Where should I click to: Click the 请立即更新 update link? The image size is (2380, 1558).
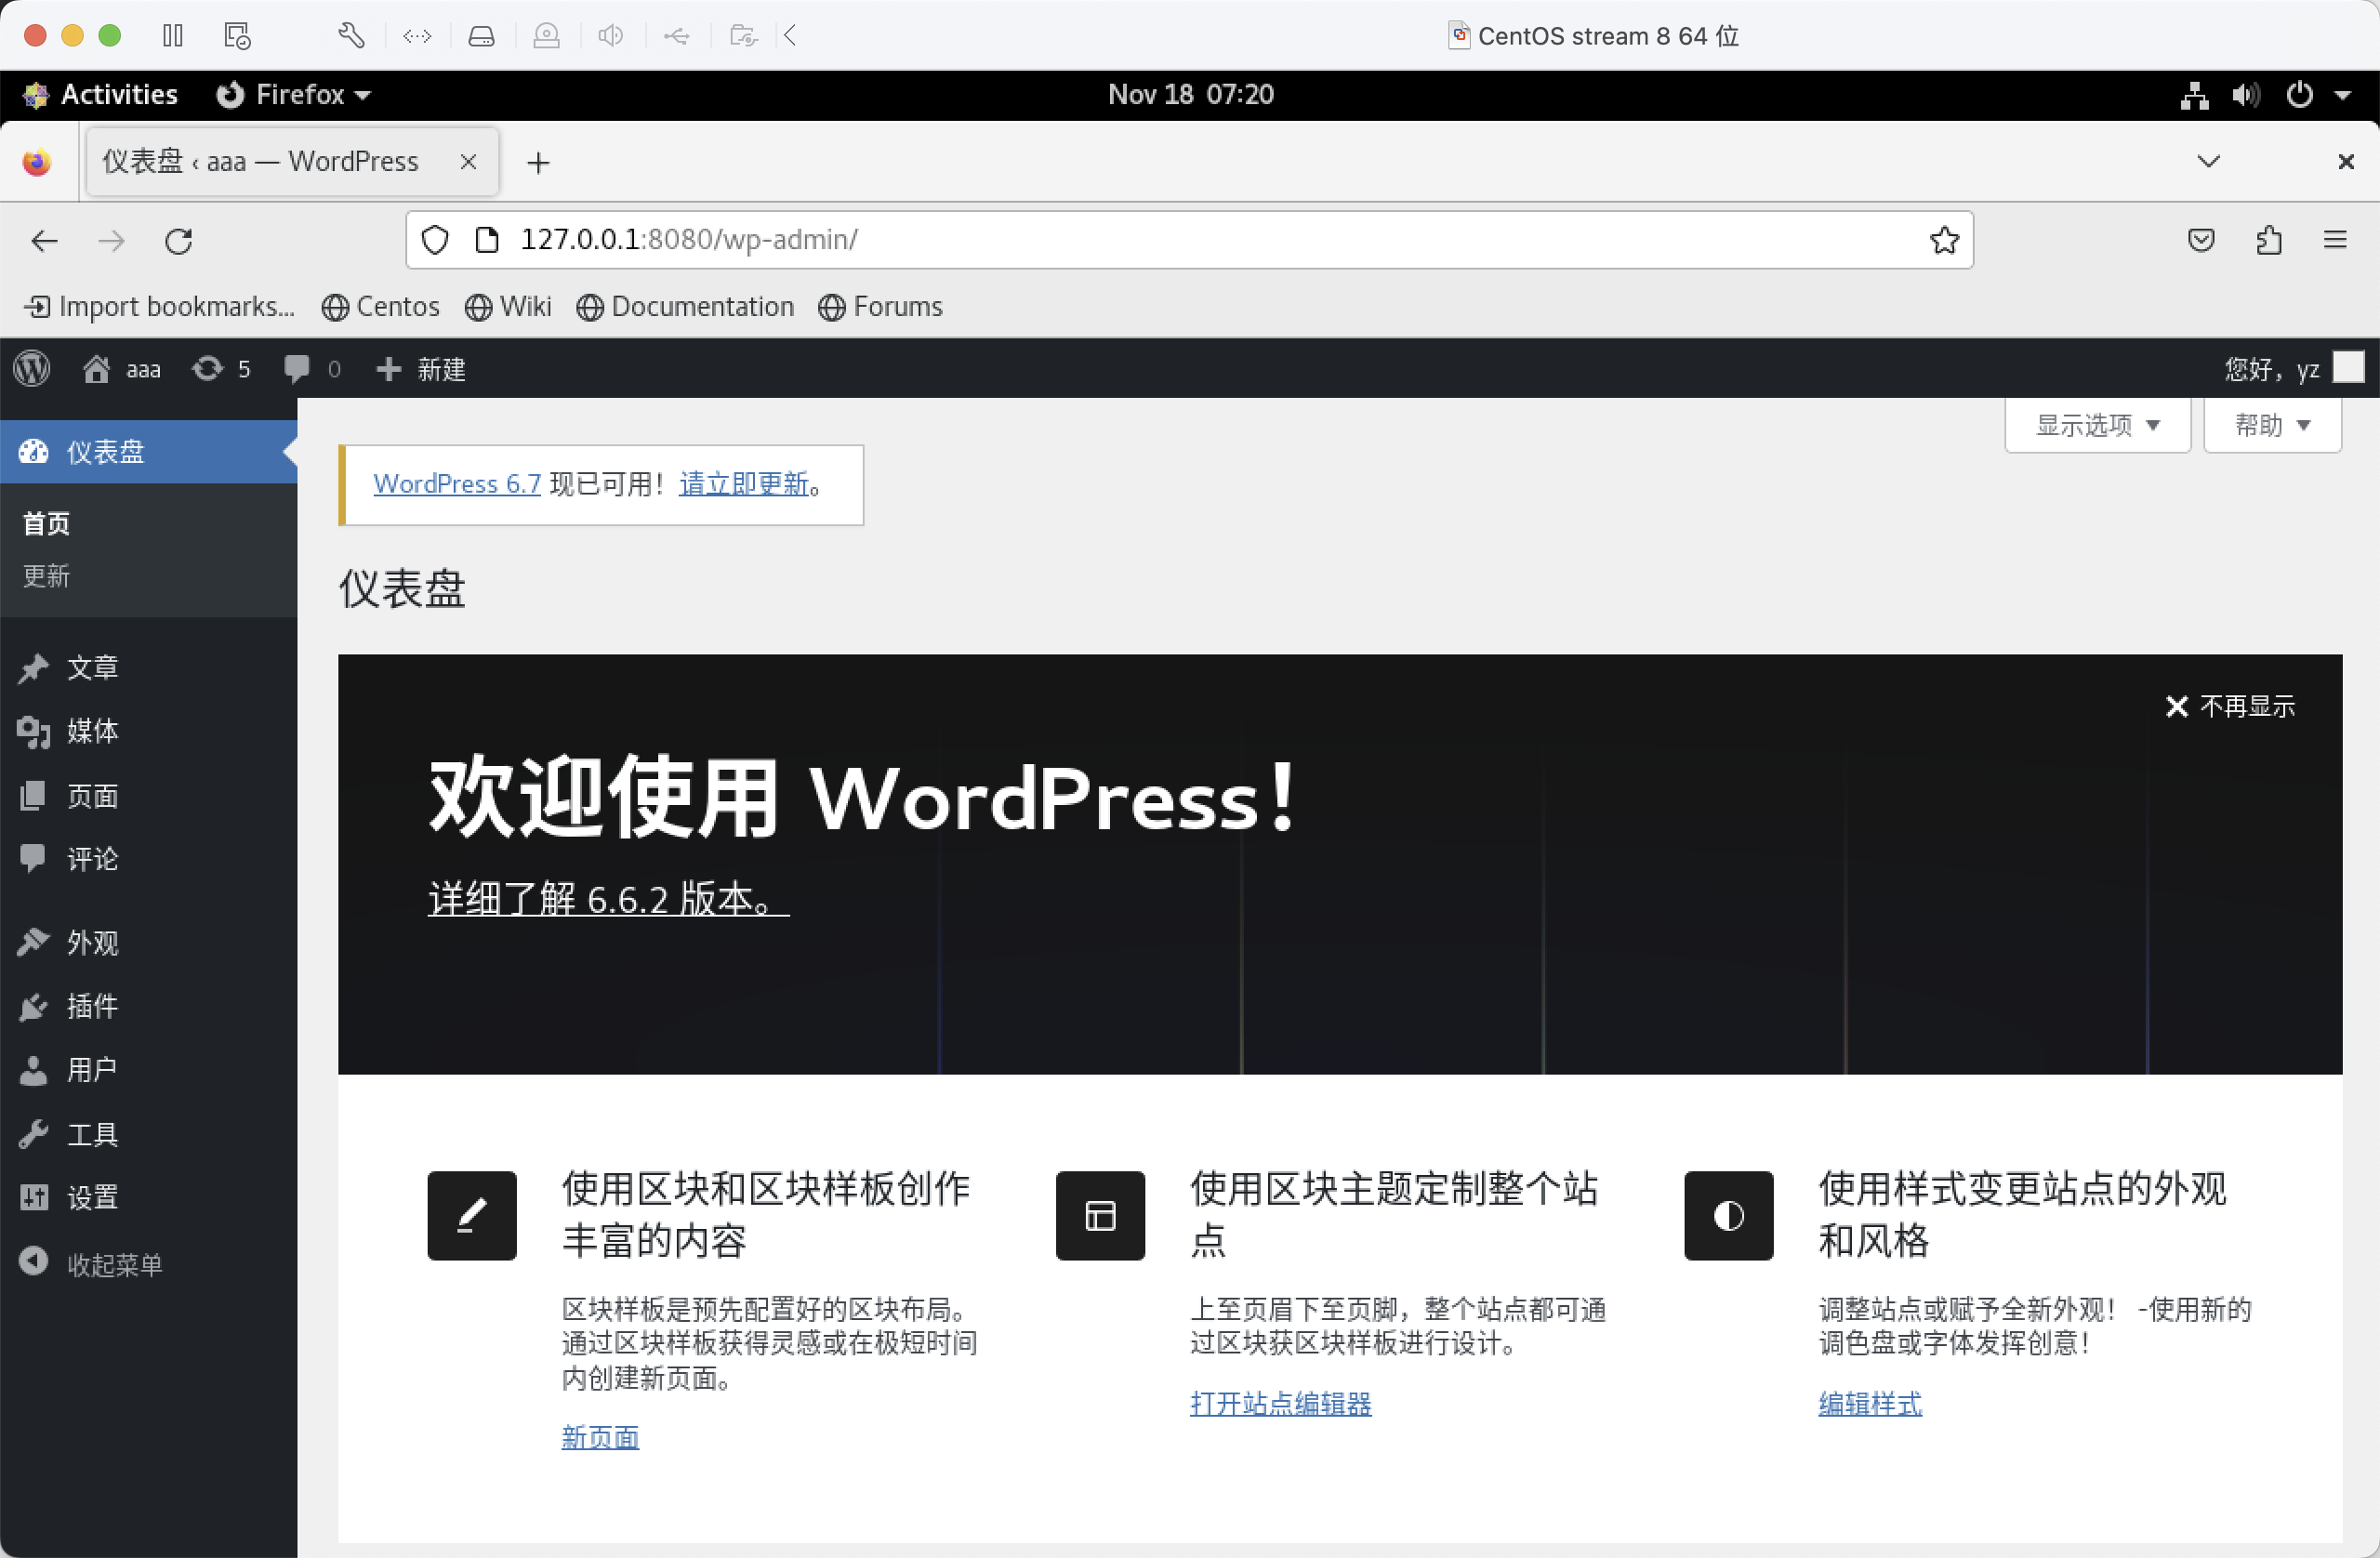744,484
